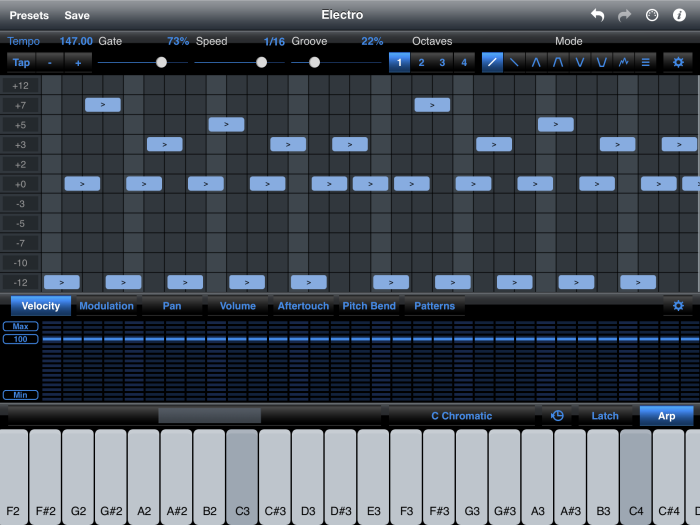Click Save in the top bar
Screen dimensions: 700x525
(x=77, y=15)
